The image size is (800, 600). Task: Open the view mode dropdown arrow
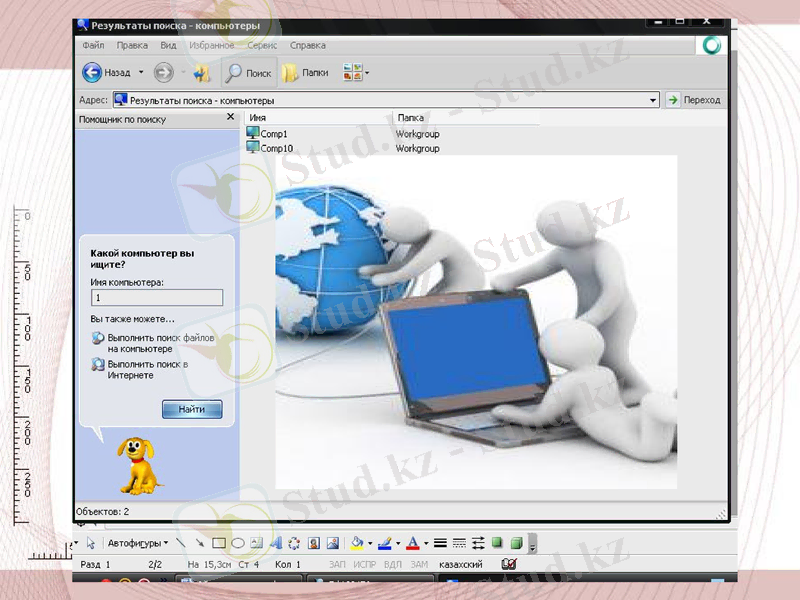pyautogui.click(x=367, y=73)
